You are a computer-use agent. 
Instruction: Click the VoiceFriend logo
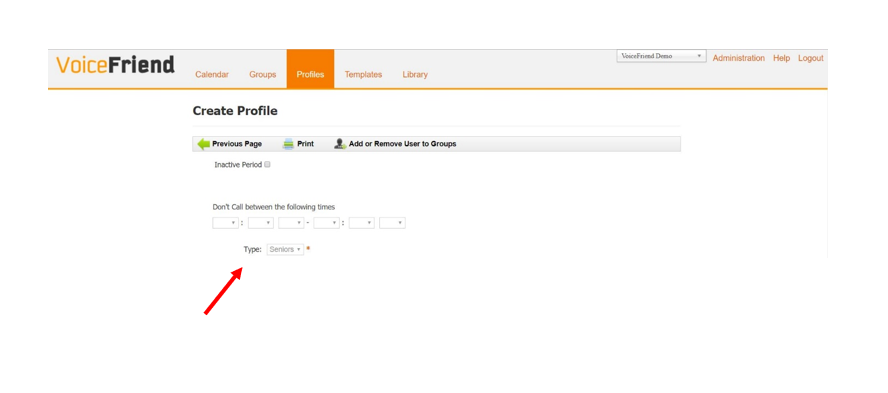116,65
